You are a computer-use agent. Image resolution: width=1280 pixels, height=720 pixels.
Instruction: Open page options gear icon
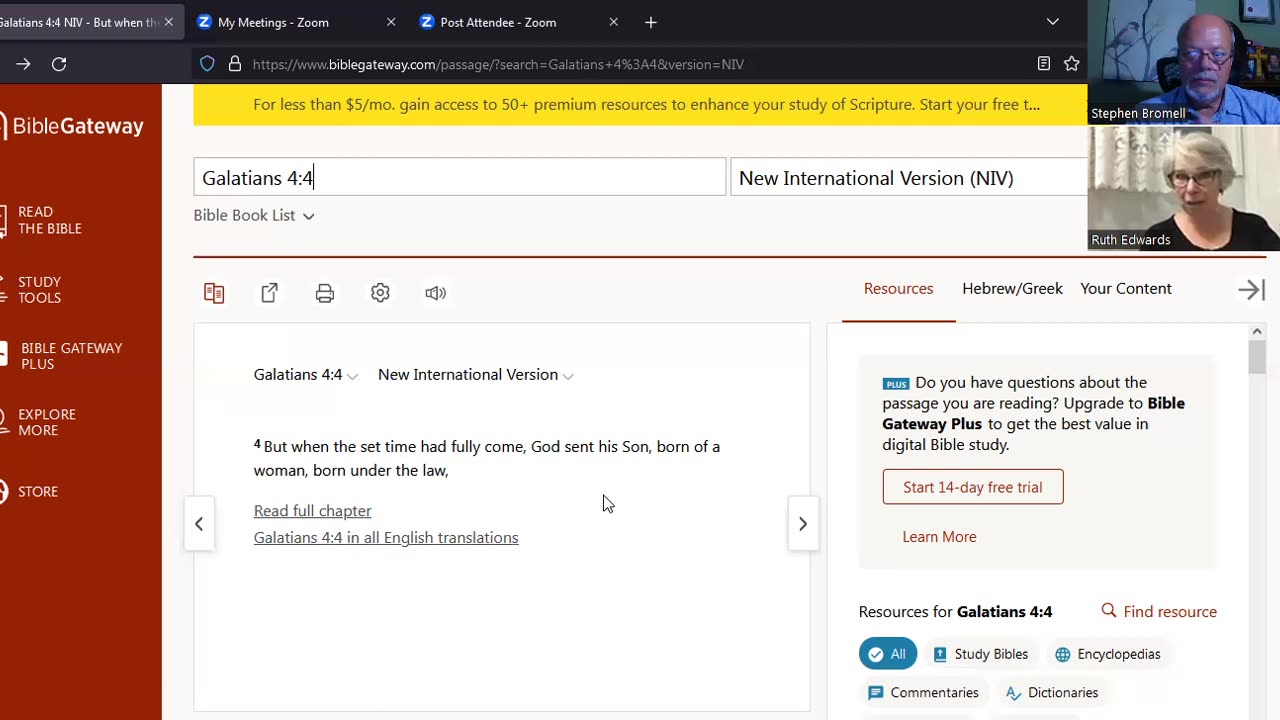coord(380,293)
